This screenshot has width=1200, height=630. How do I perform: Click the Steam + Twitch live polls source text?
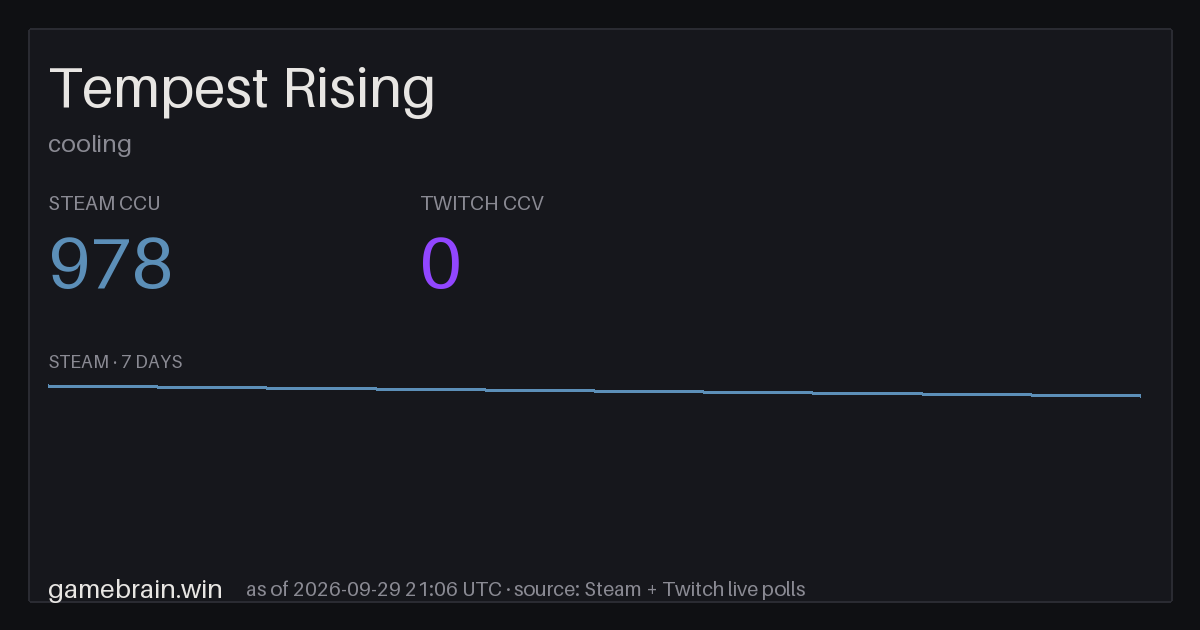[x=694, y=589]
